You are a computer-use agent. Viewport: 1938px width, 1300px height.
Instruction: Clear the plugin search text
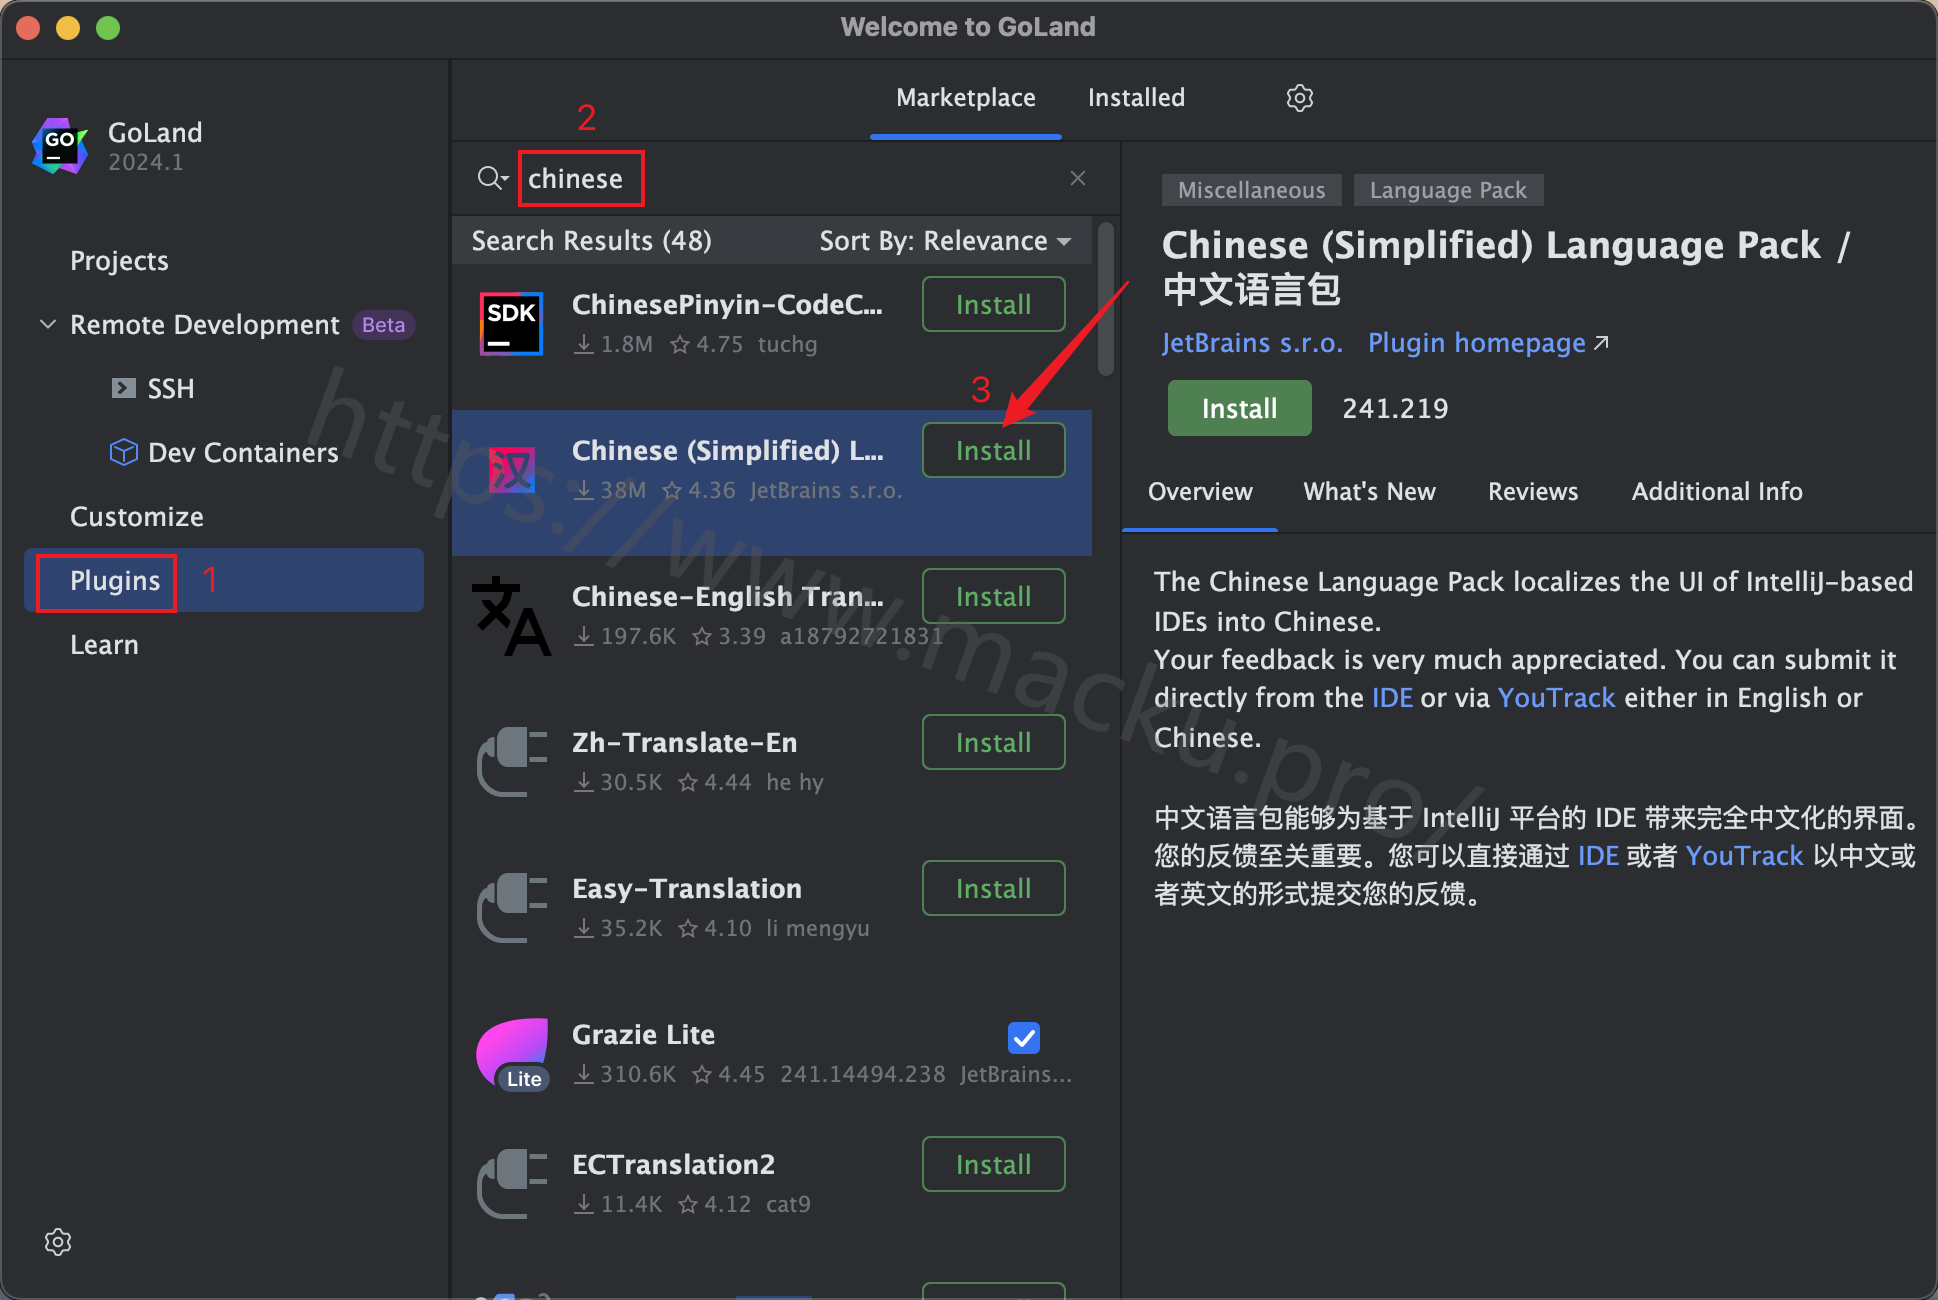(1077, 178)
